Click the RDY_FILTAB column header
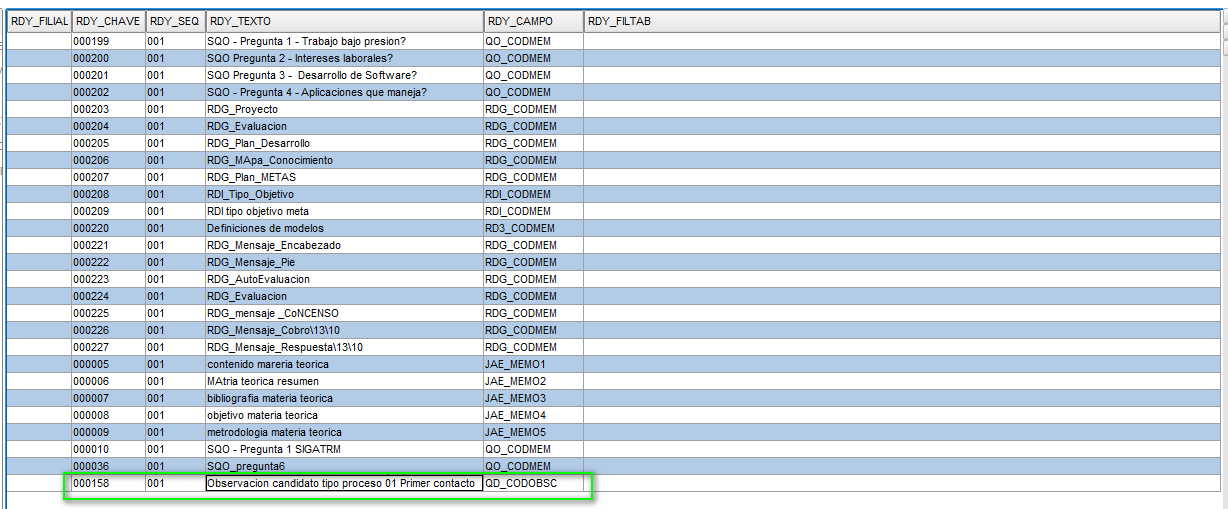Viewport: 1228px width, 509px height. click(x=902, y=21)
